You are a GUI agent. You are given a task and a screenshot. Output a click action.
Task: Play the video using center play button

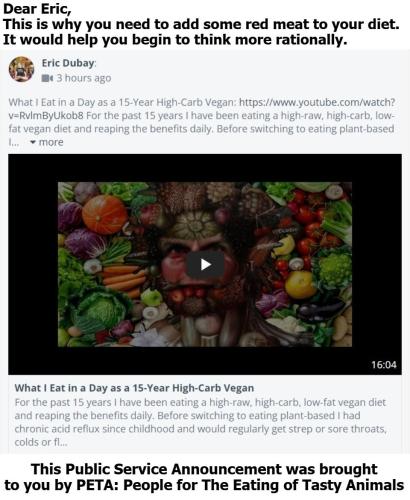205,265
